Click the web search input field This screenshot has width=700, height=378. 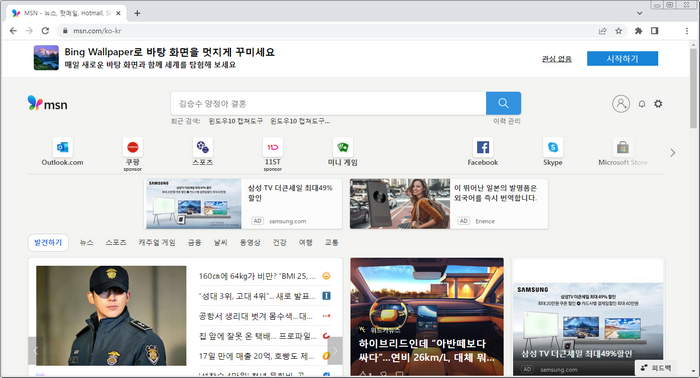[328, 104]
